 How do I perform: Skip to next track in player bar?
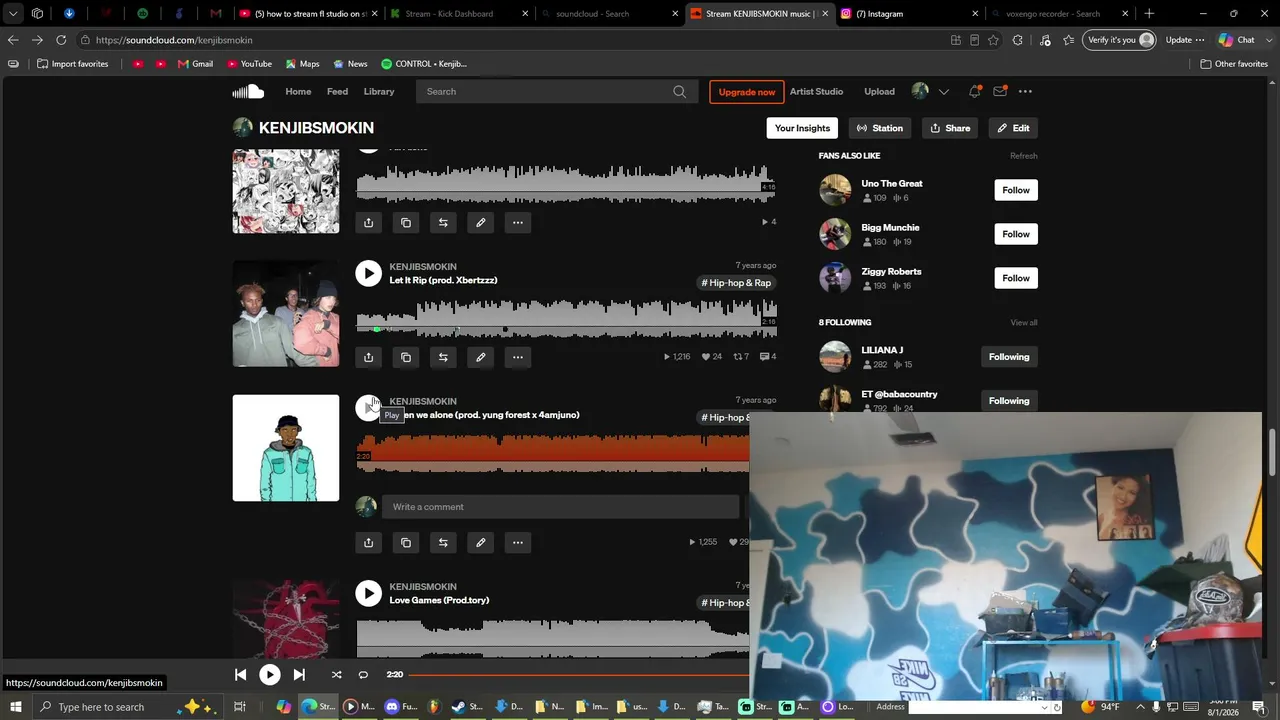pyautogui.click(x=299, y=675)
